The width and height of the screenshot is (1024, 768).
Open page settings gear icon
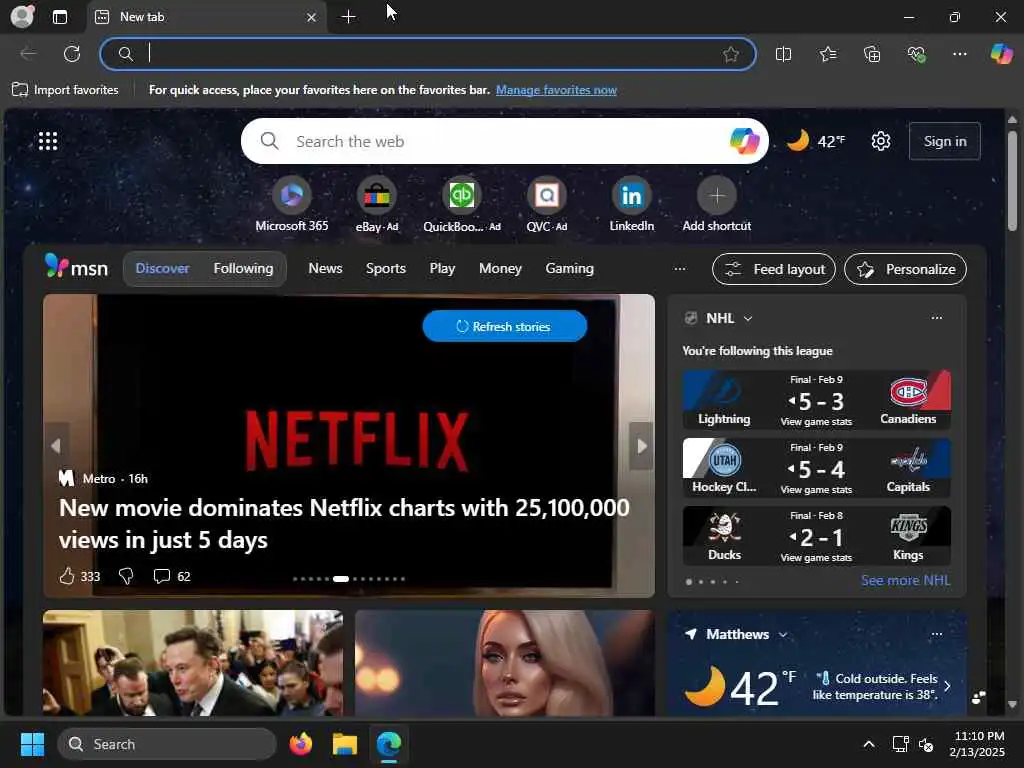pyautogui.click(x=880, y=141)
